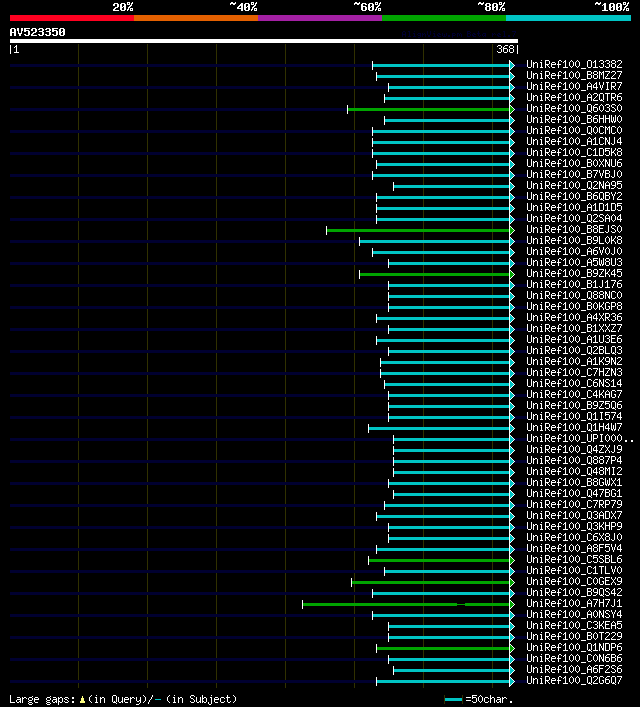Select the UniRef100_C4KAG7 label
The image size is (640, 707).
point(574,394)
